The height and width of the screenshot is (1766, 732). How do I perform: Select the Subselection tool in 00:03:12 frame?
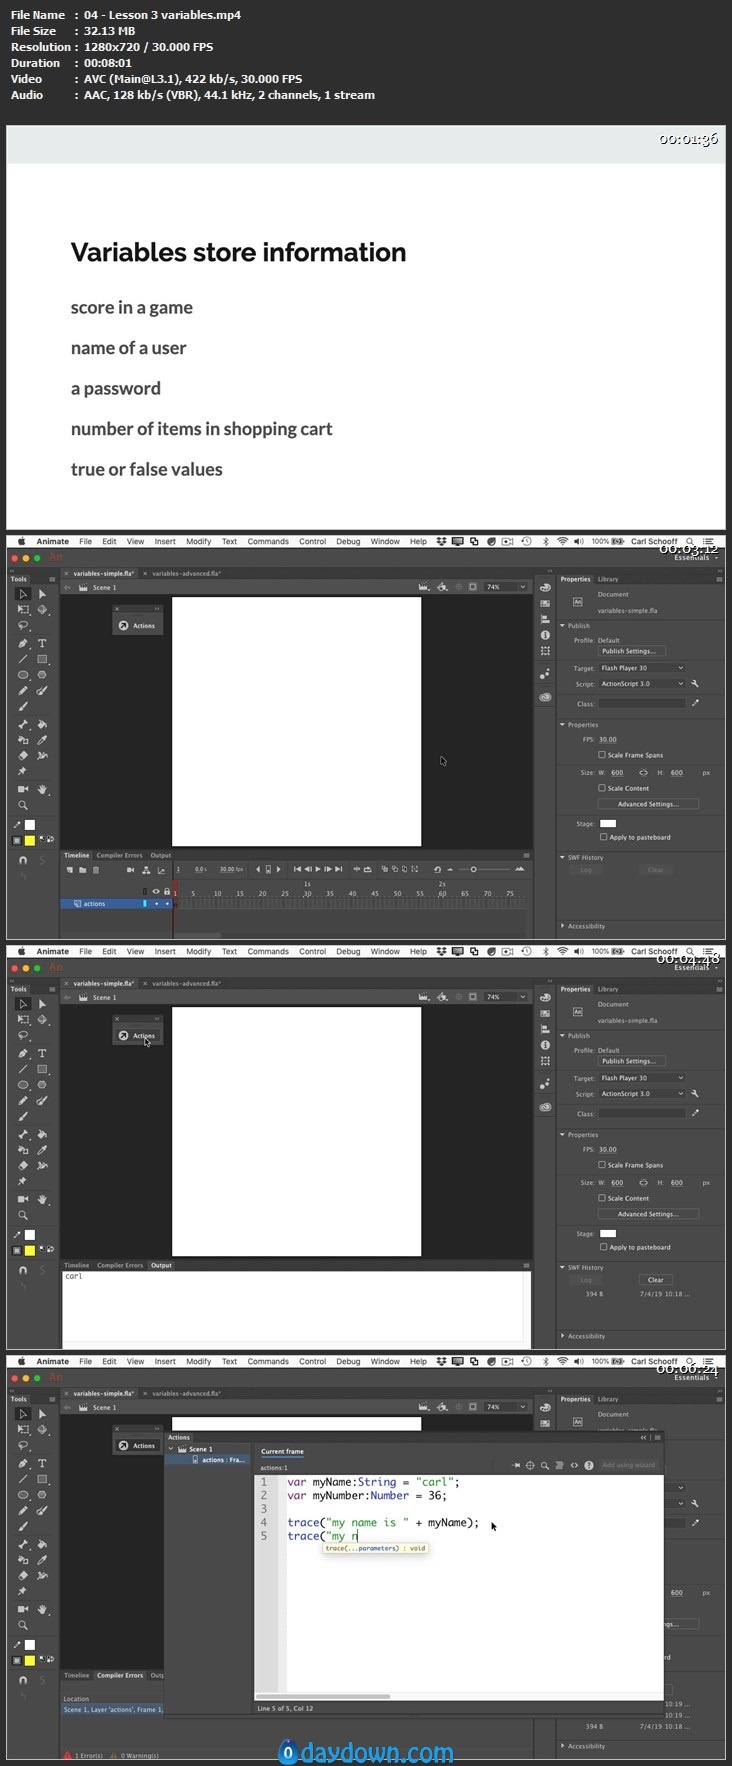click(42, 594)
